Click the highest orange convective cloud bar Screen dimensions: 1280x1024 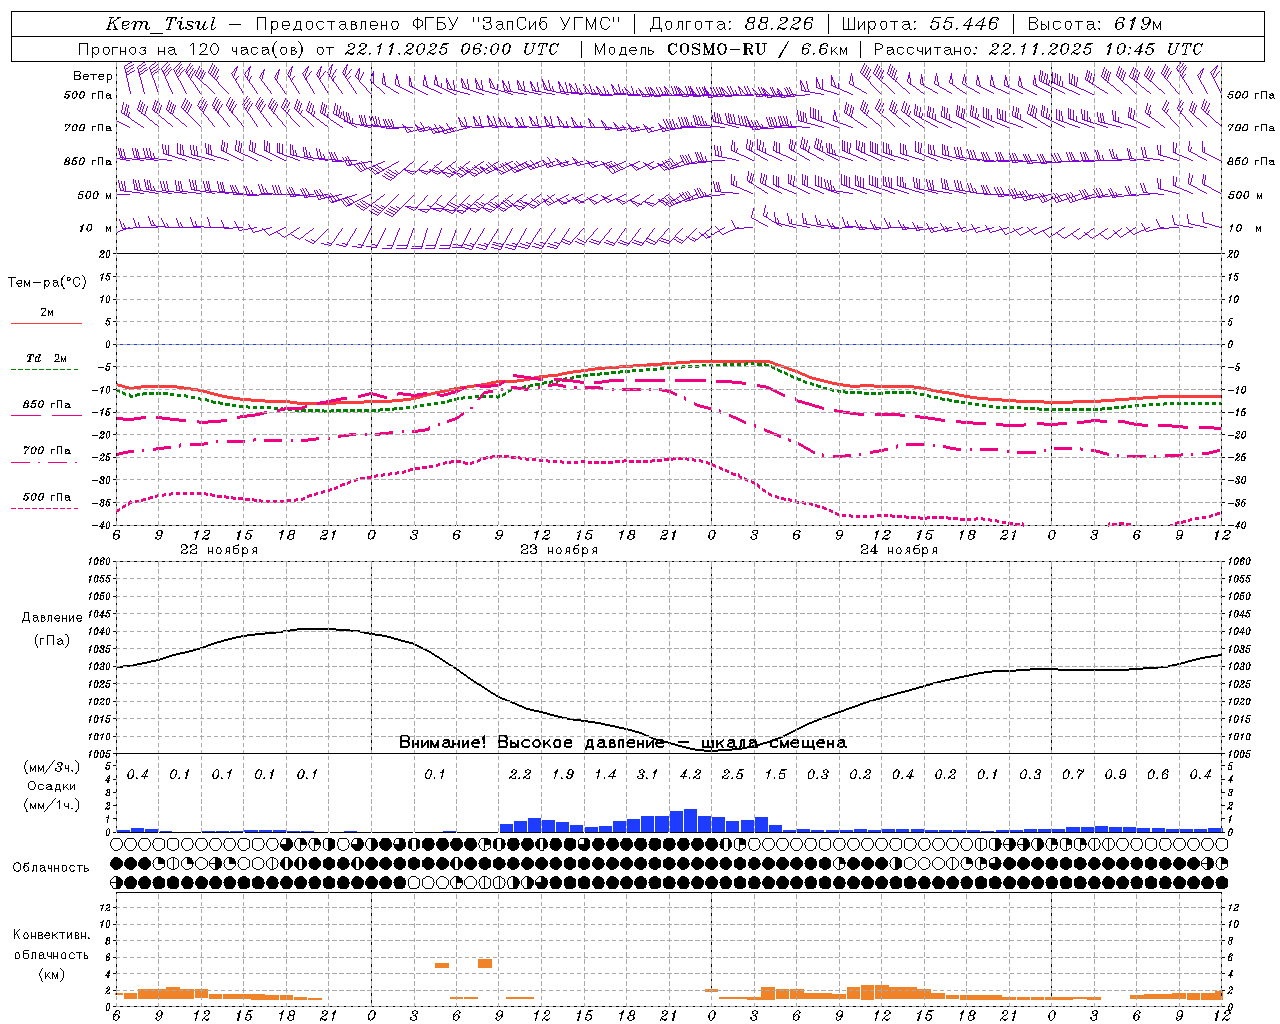click(x=485, y=963)
